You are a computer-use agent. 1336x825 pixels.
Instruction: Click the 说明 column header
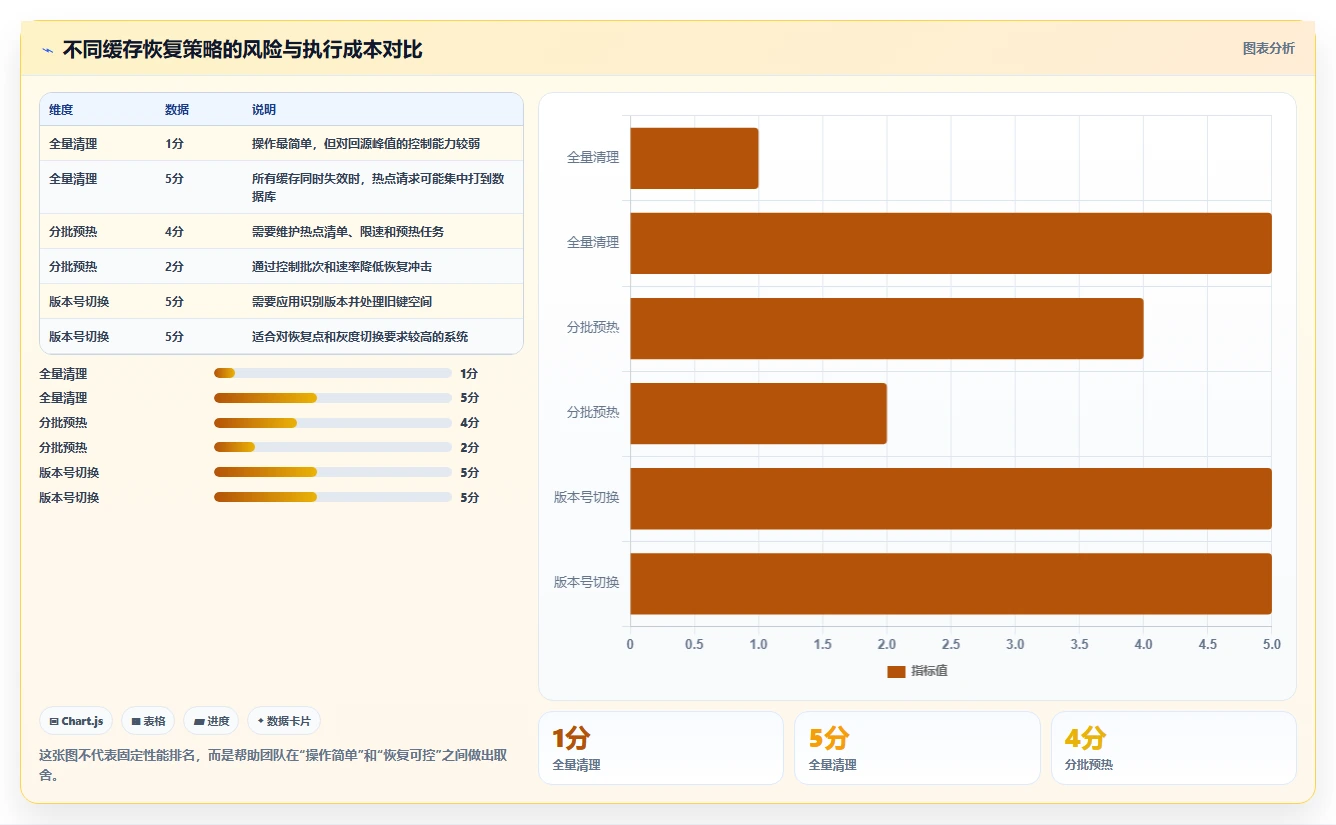[x=264, y=109]
